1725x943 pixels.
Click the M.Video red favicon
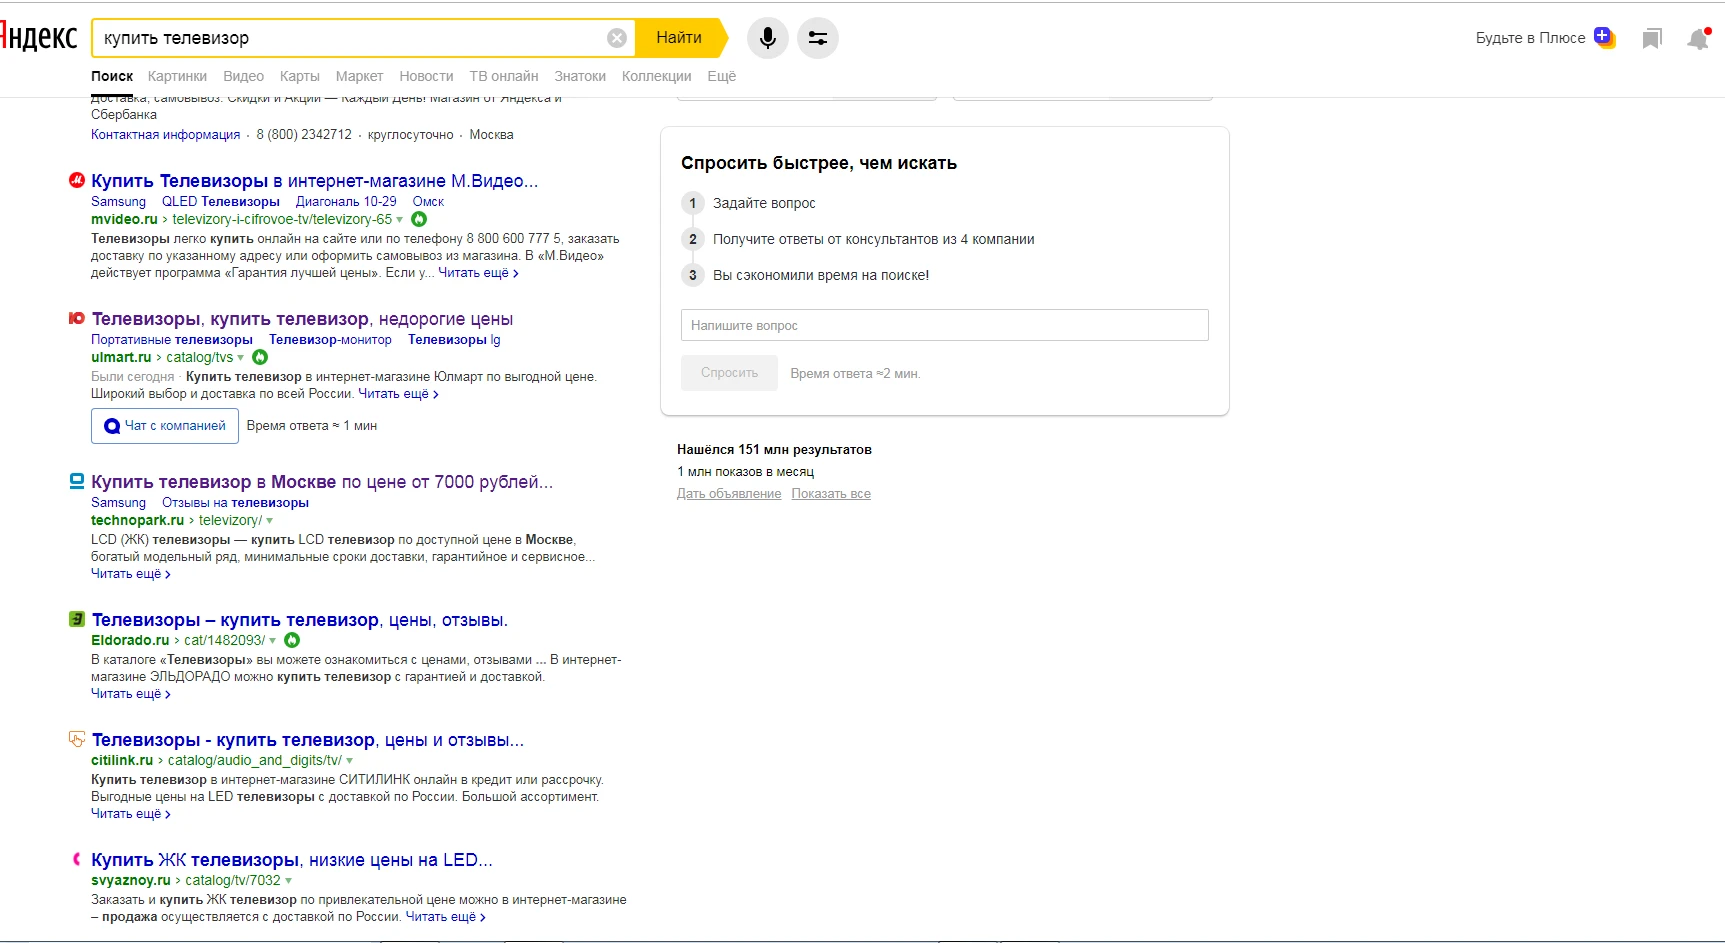(76, 181)
